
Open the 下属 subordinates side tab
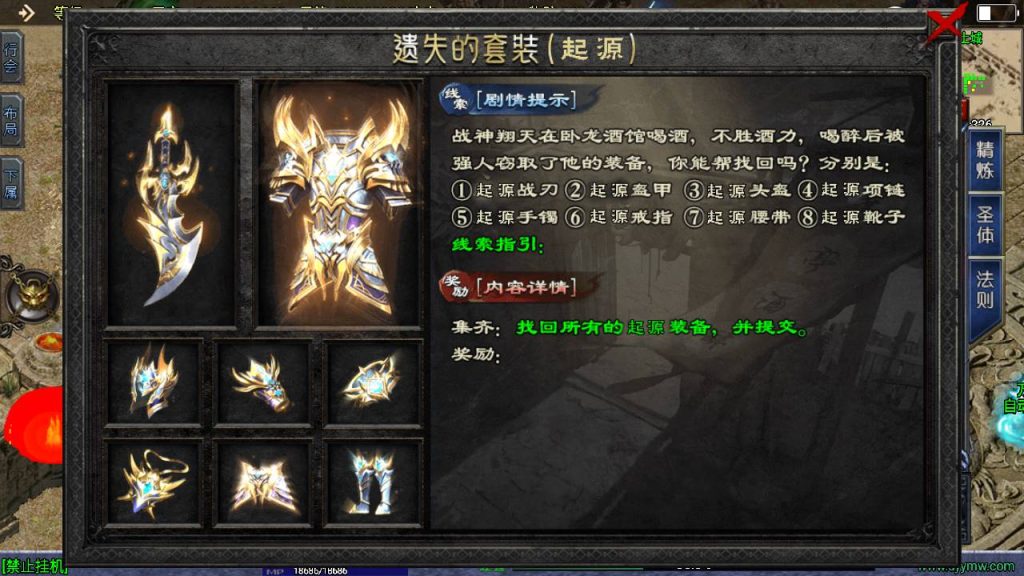[11, 184]
